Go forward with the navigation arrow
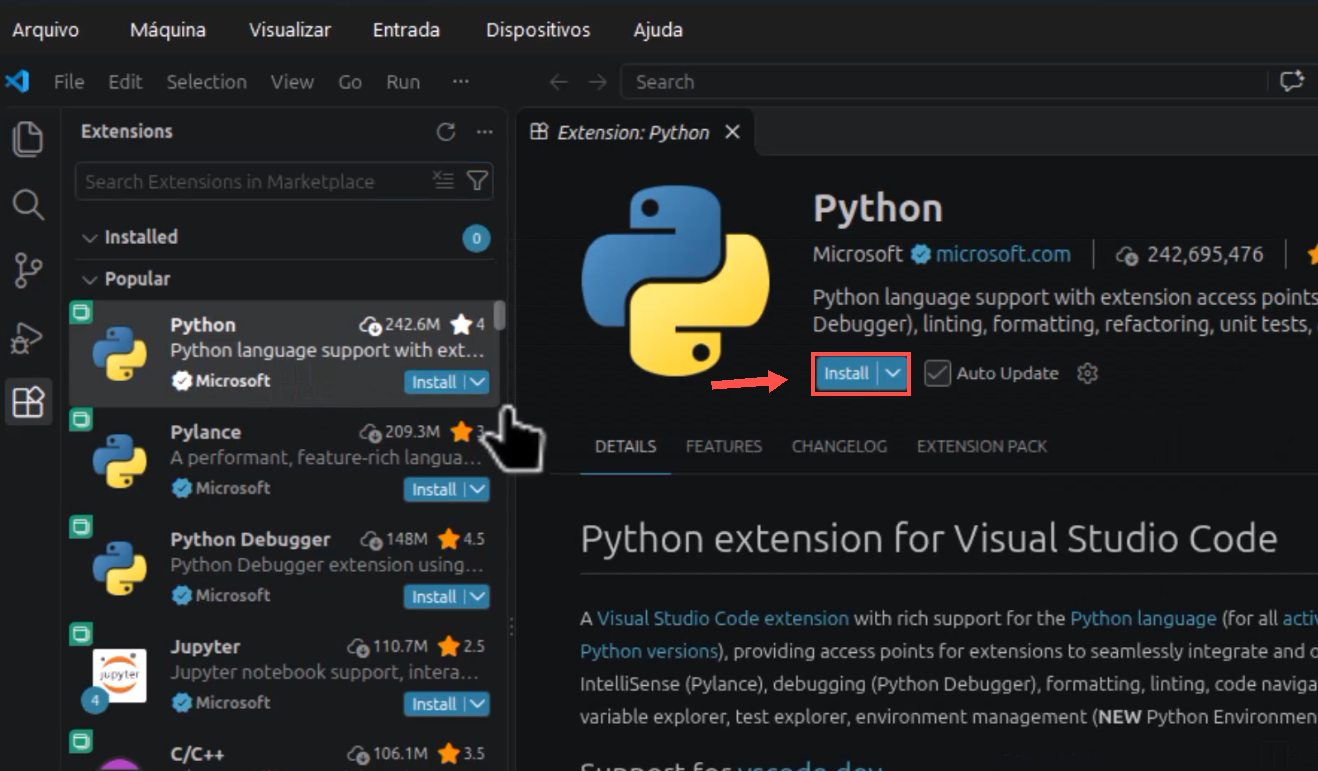This screenshot has width=1318, height=771. pos(598,82)
